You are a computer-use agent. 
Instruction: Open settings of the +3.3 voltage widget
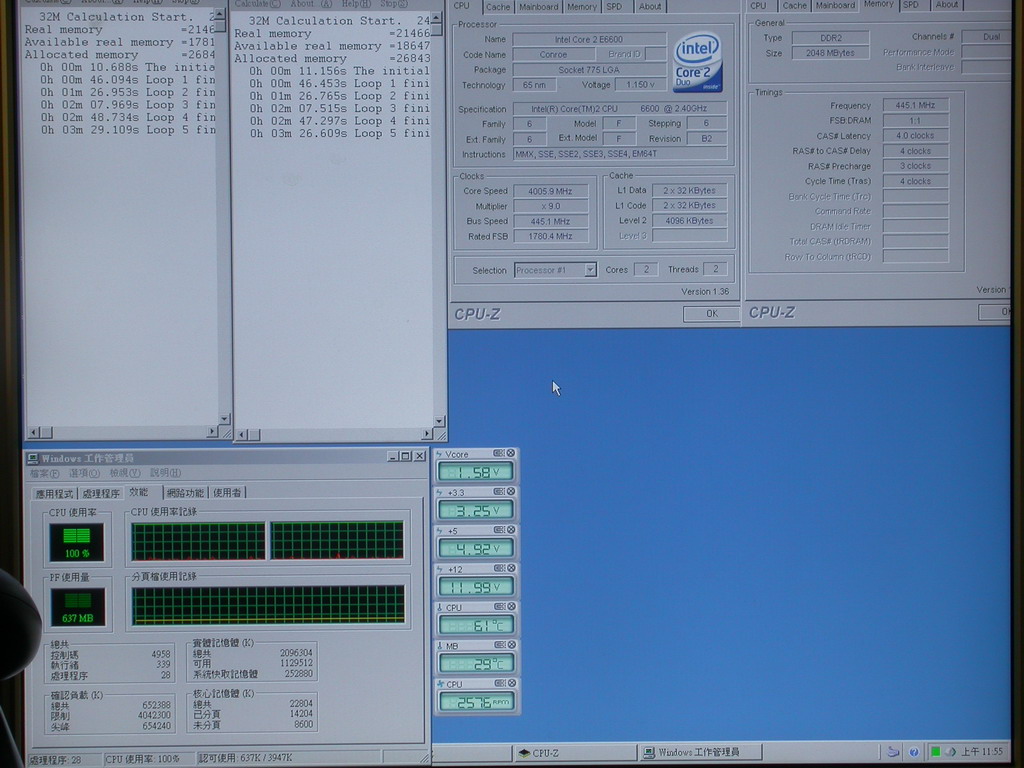pos(499,492)
